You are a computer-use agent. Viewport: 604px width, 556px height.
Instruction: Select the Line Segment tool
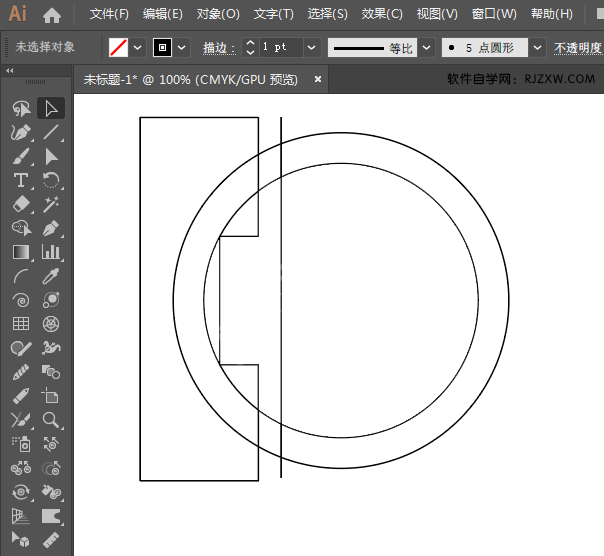pyautogui.click(x=51, y=132)
